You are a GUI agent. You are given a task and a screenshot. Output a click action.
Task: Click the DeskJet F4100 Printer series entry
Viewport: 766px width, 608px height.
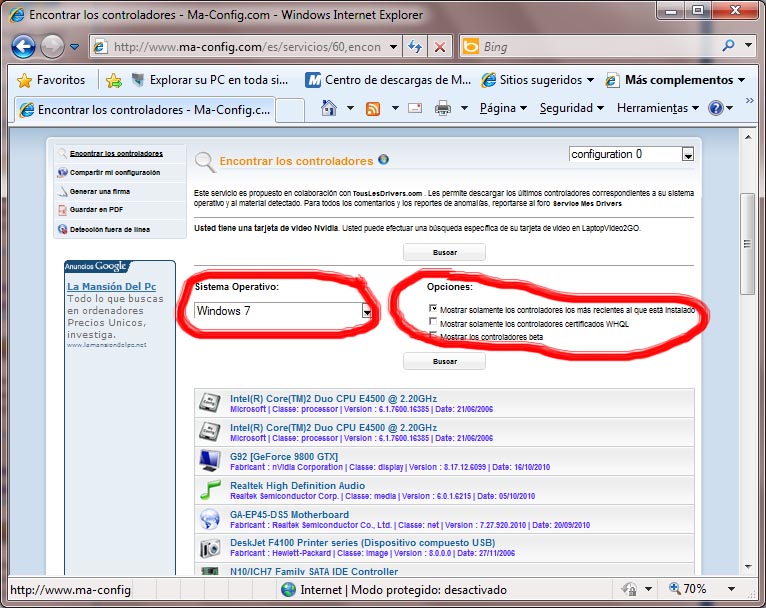444,547
